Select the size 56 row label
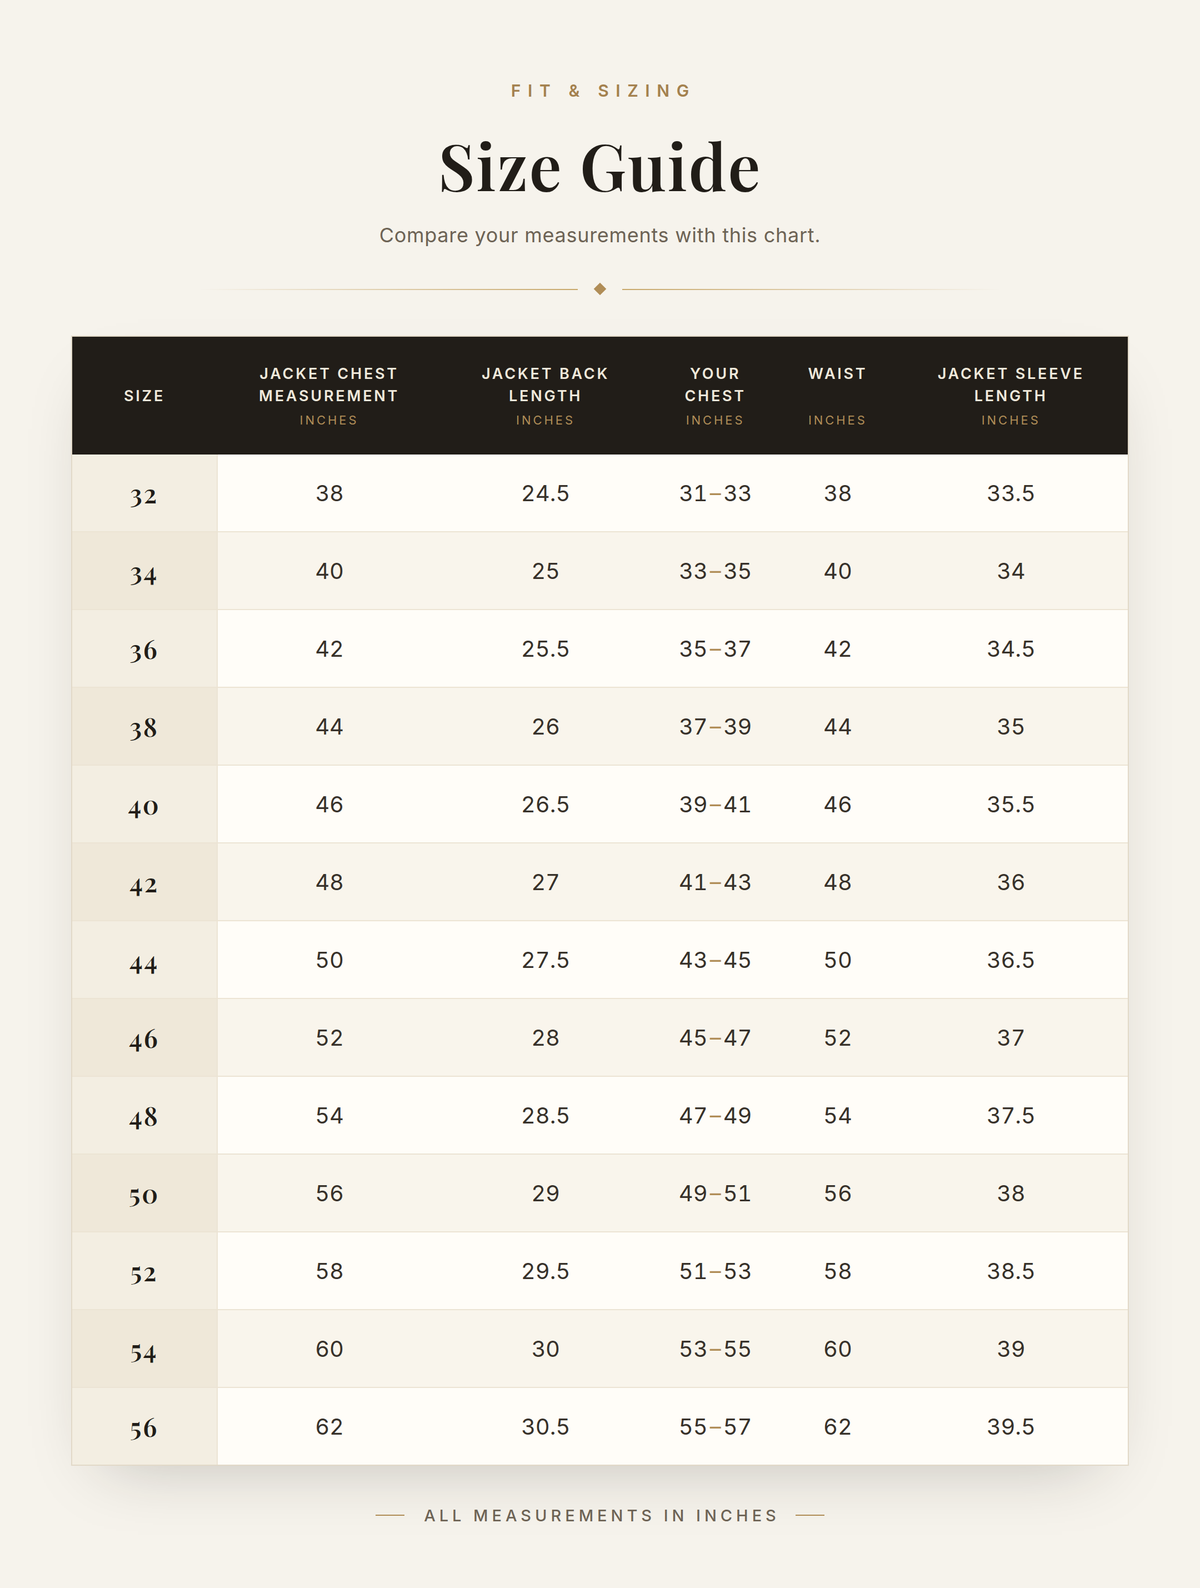The image size is (1200, 1588). [144, 1427]
